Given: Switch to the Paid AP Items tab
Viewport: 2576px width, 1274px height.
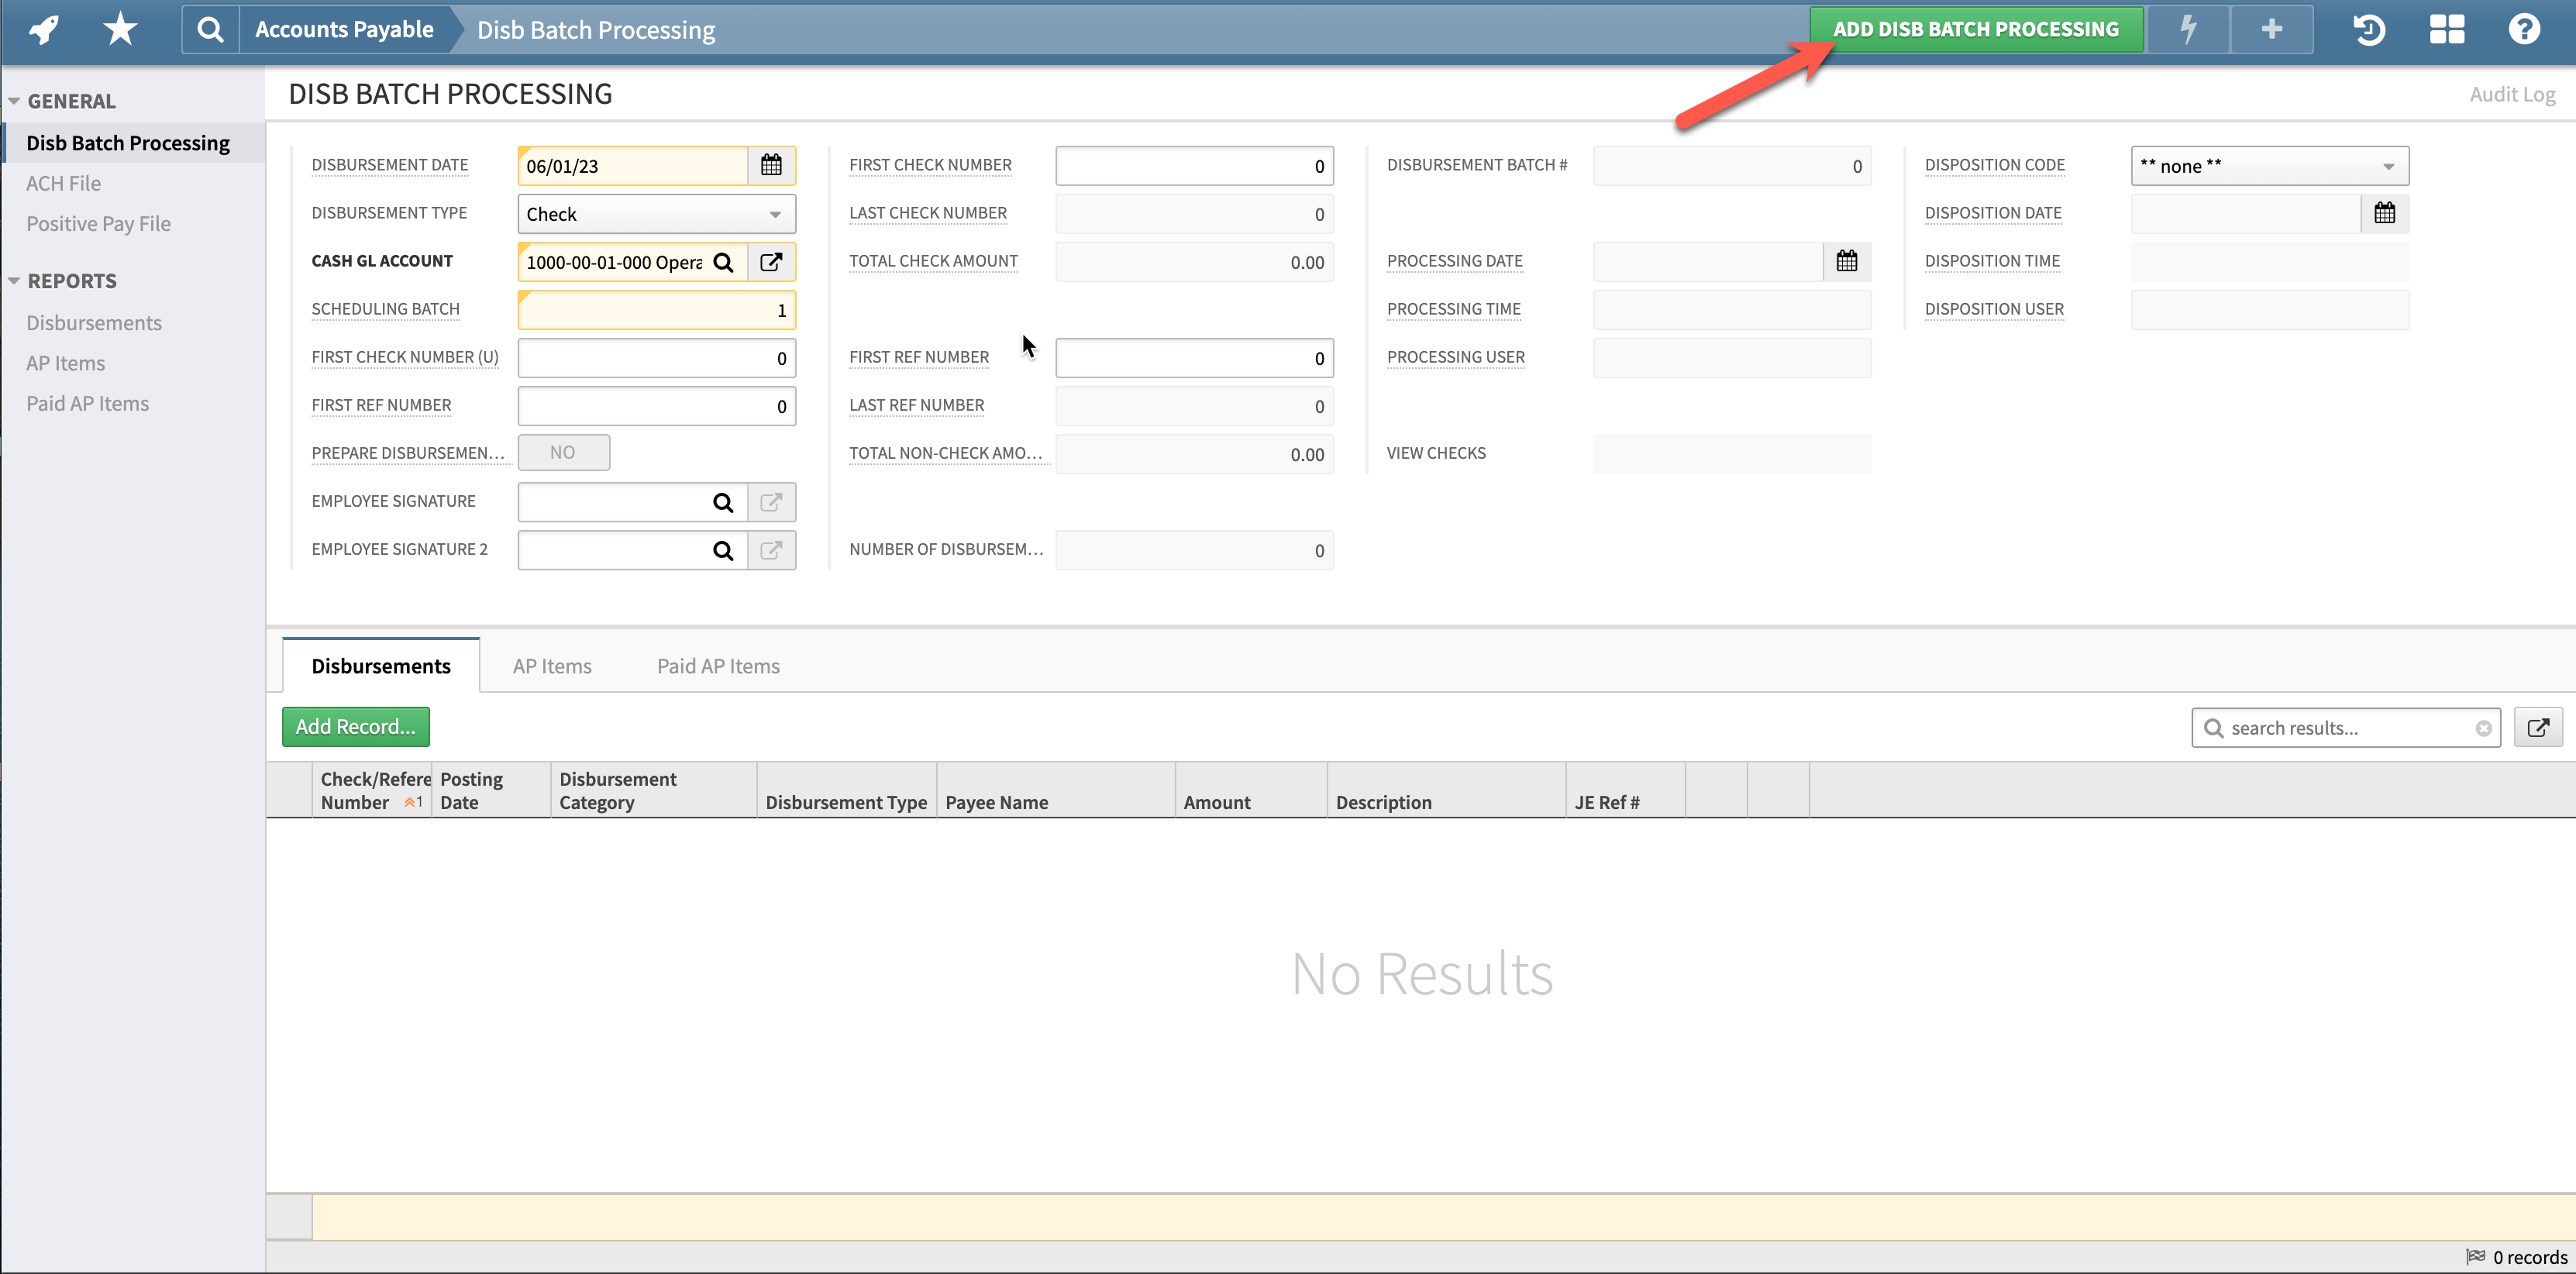Looking at the screenshot, I should point(717,665).
